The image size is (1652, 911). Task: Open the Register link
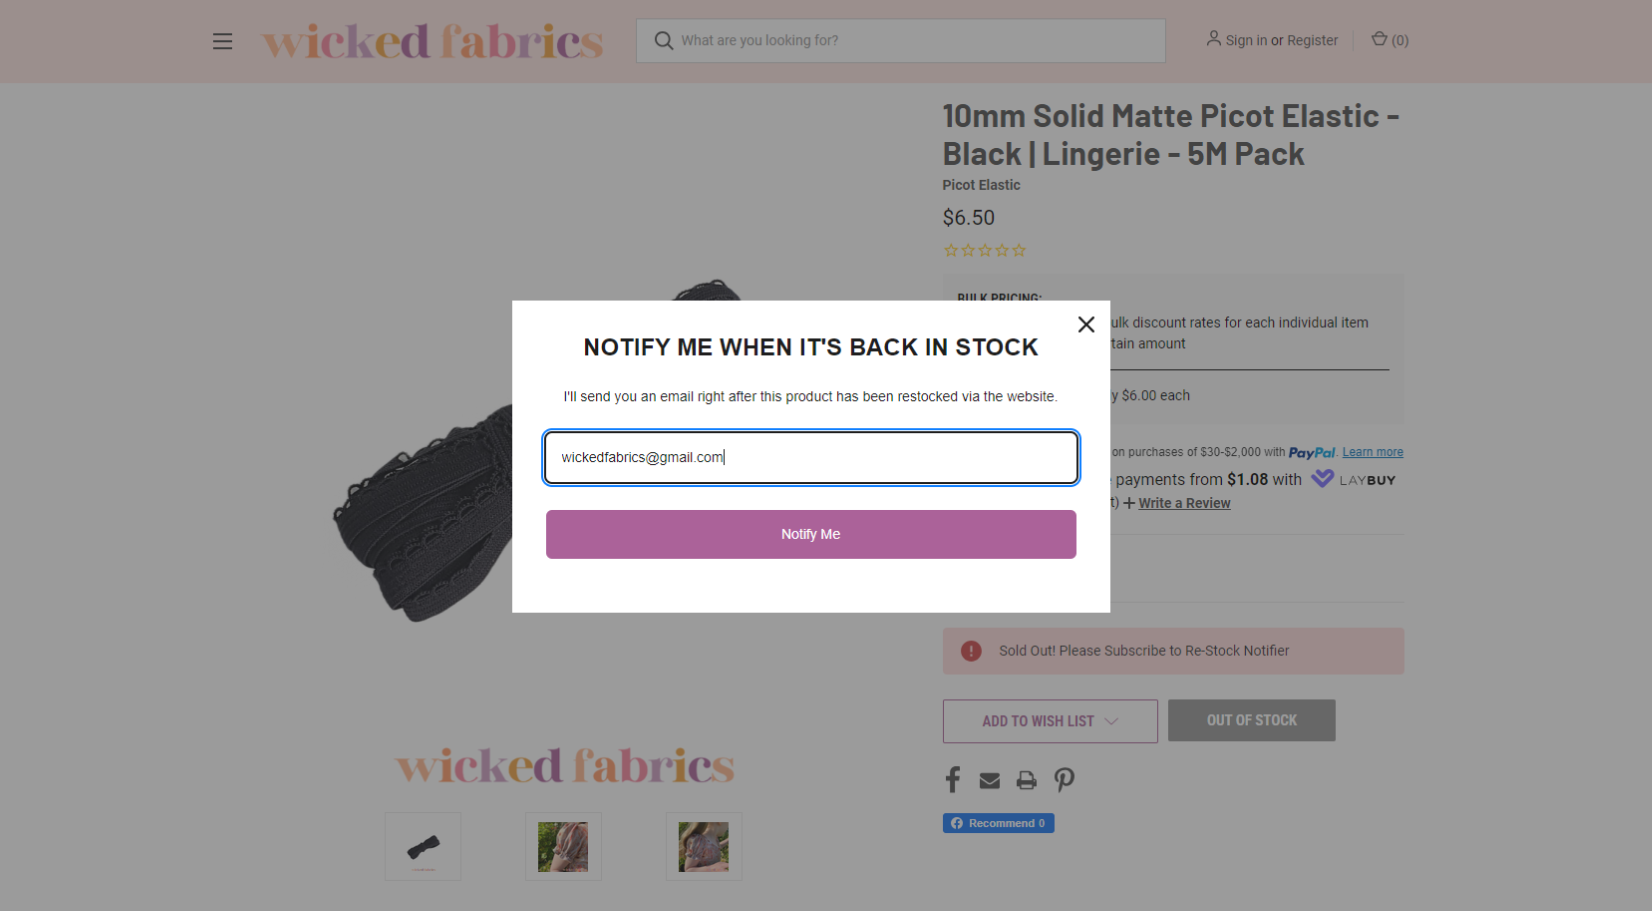coord(1312,40)
